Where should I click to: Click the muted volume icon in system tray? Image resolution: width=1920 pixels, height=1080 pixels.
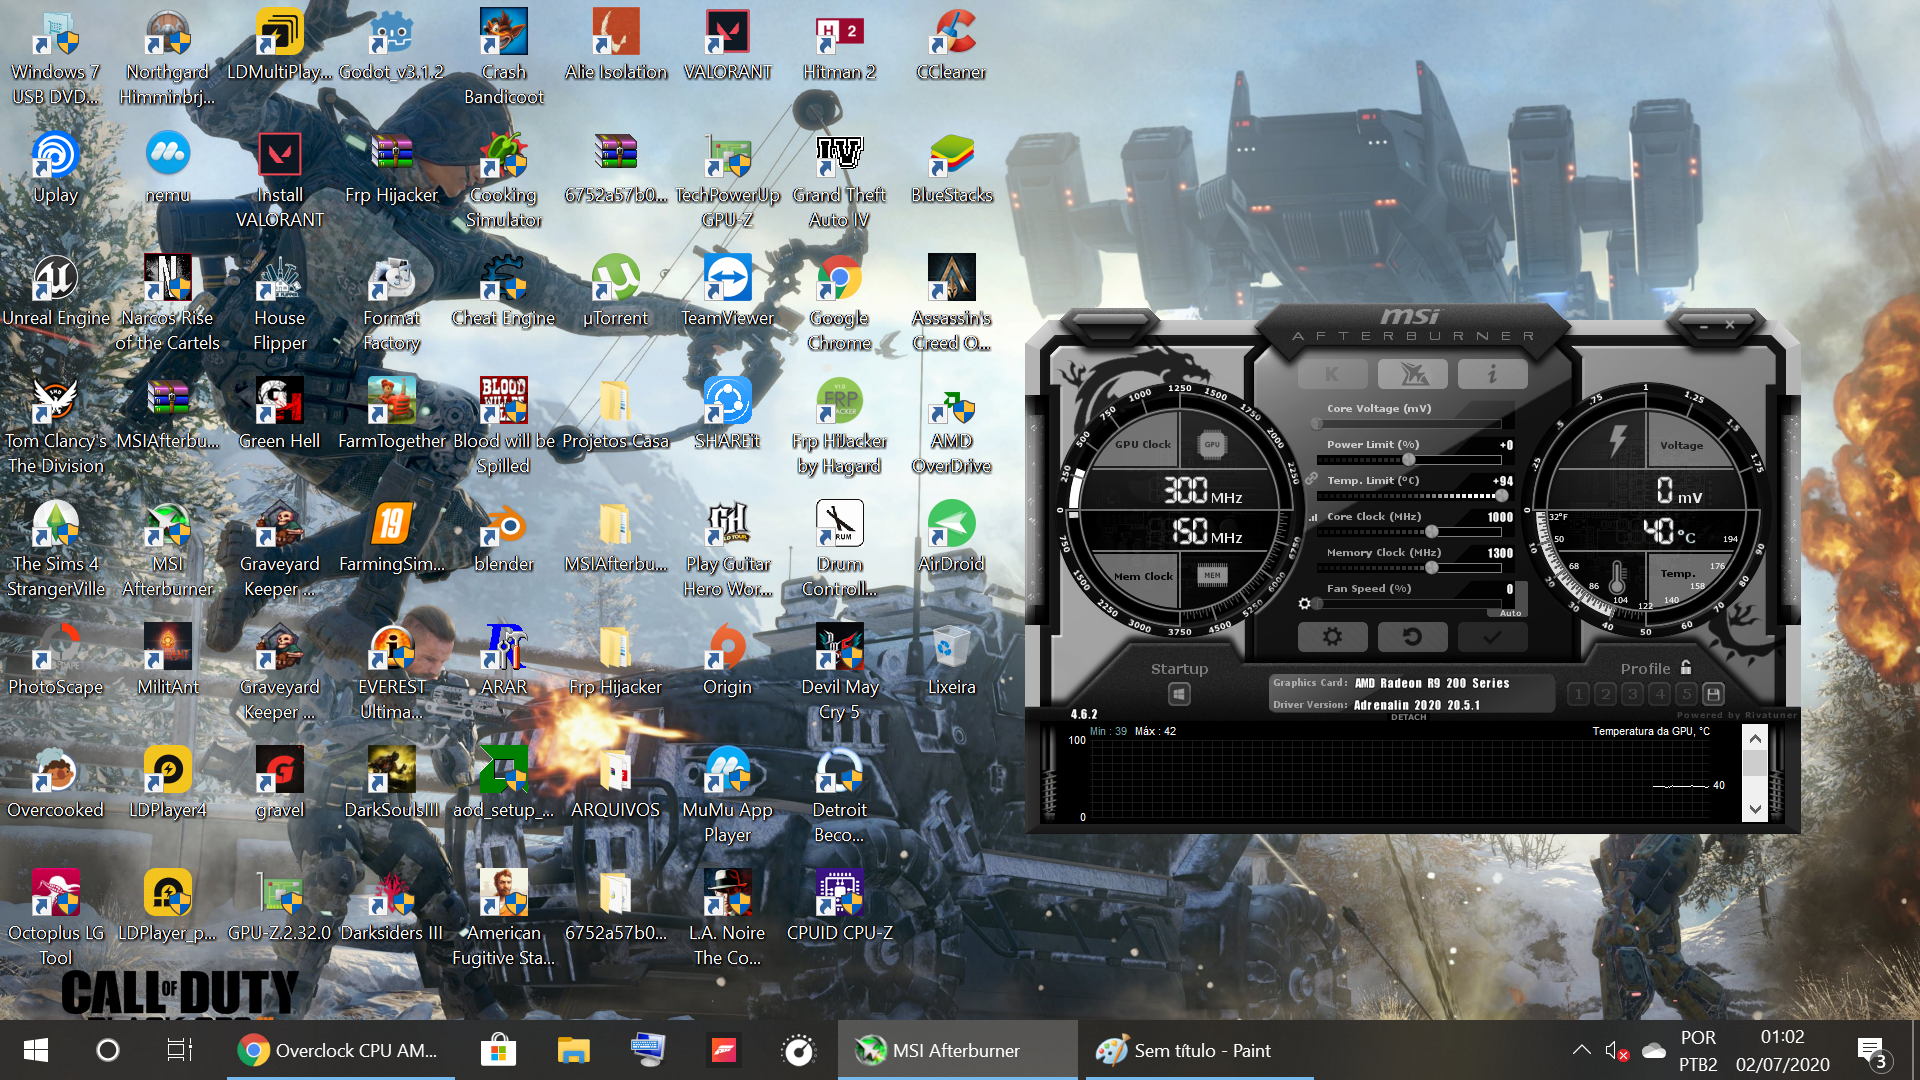pyautogui.click(x=1617, y=1050)
